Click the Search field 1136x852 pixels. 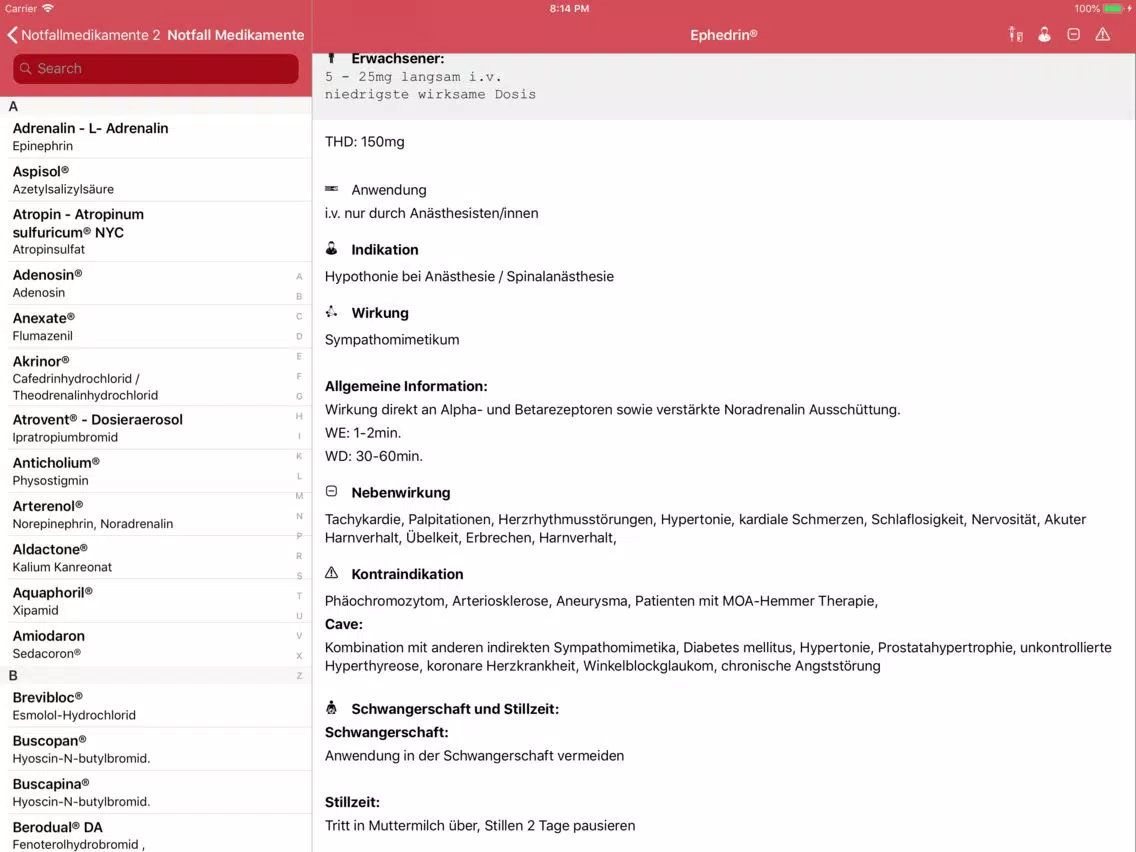point(156,69)
